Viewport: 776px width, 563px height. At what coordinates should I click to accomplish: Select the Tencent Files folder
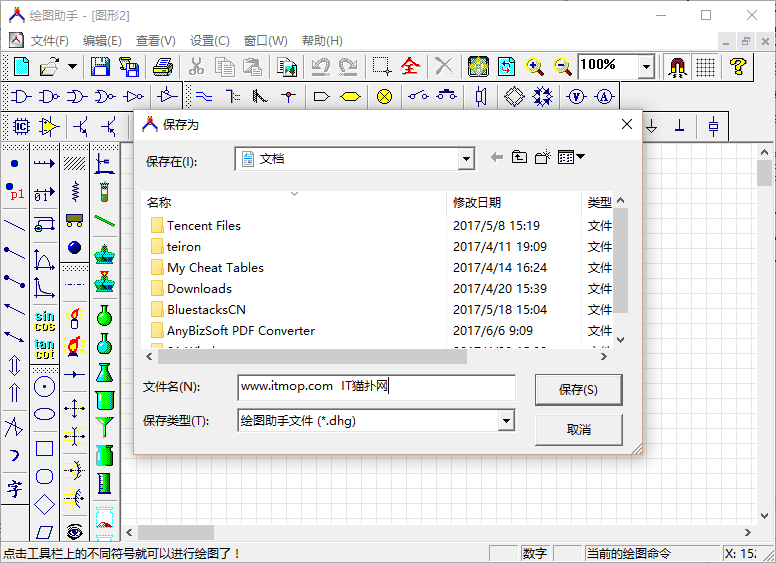tap(196, 226)
